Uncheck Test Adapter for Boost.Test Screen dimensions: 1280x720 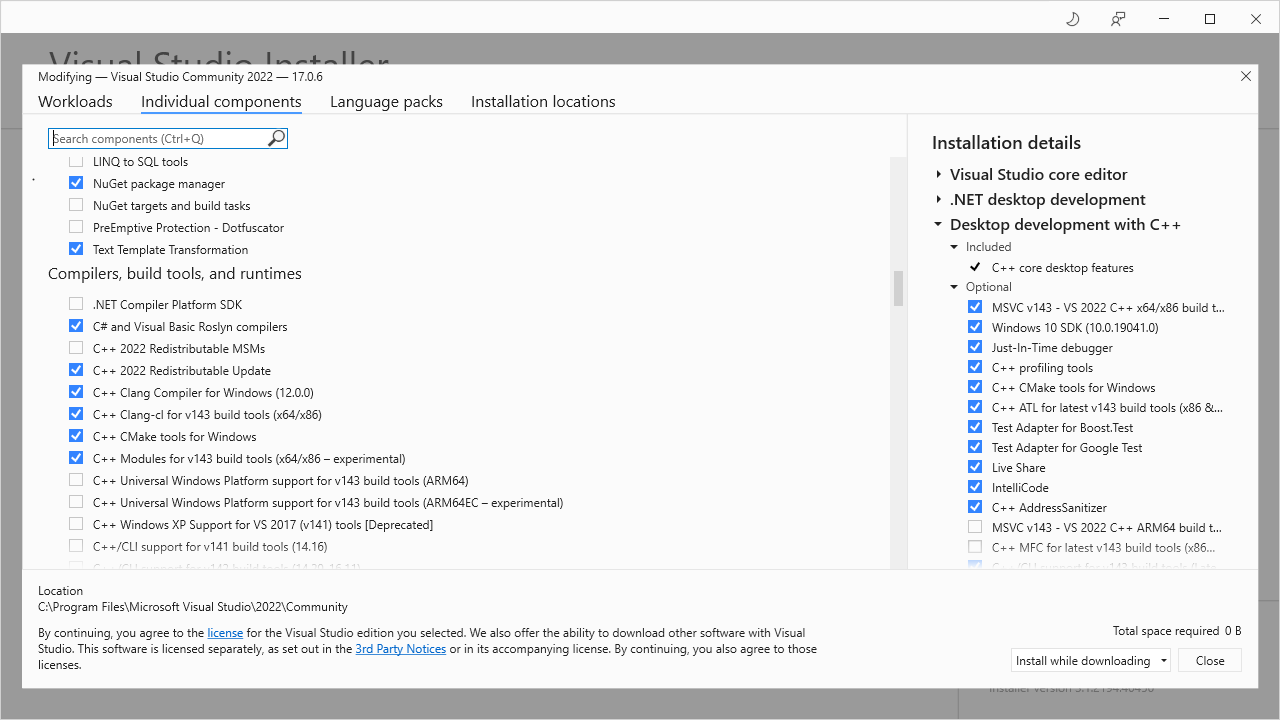pos(975,427)
